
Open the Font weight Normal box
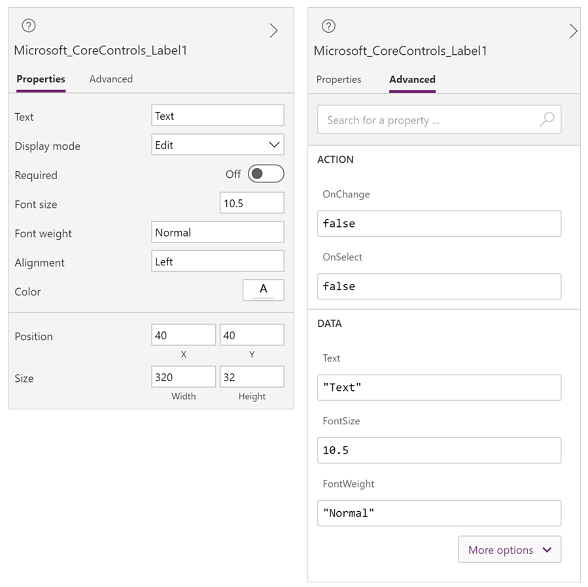[218, 232]
